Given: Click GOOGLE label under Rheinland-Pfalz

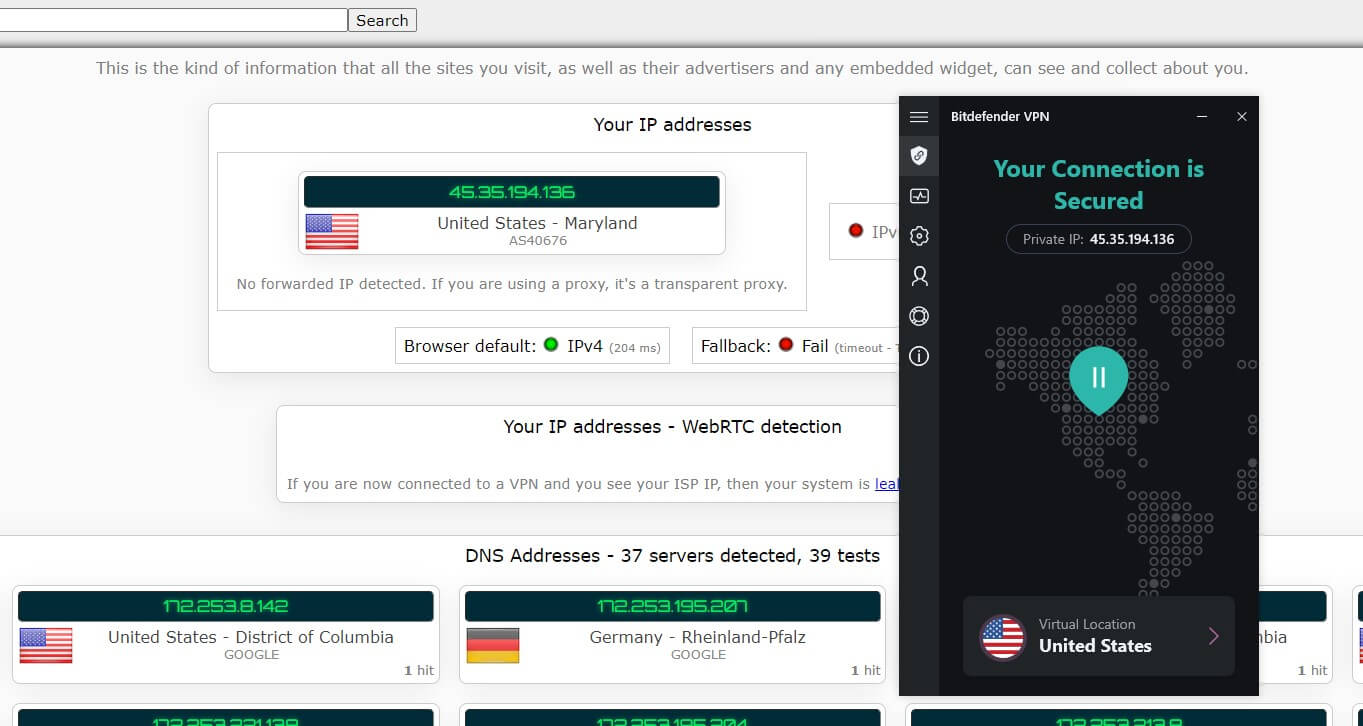Looking at the screenshot, I should 698,655.
